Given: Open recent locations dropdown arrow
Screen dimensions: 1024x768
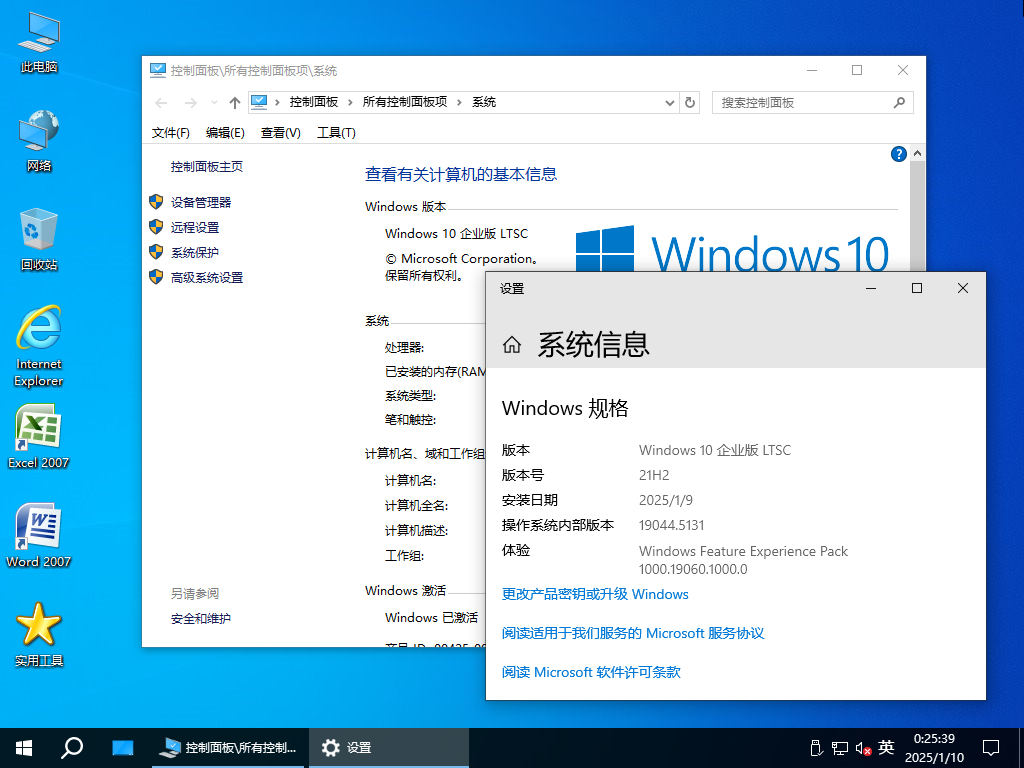Looking at the screenshot, I should click(x=214, y=103).
